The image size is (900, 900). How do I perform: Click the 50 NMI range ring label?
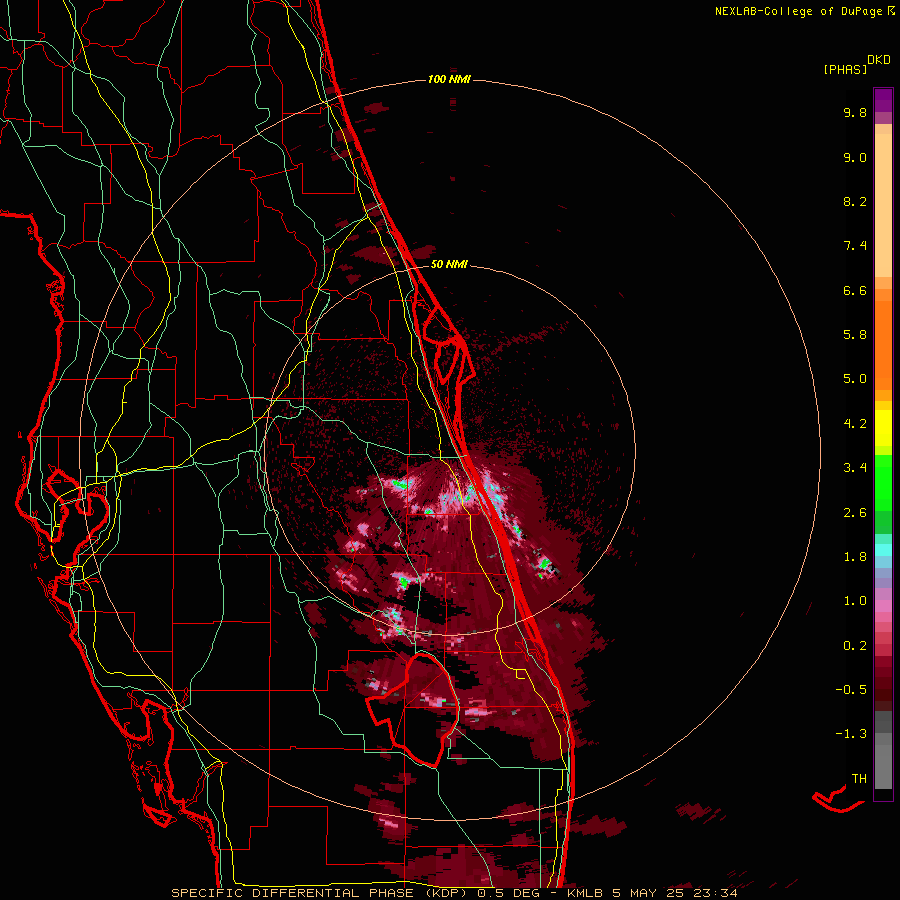point(449,264)
